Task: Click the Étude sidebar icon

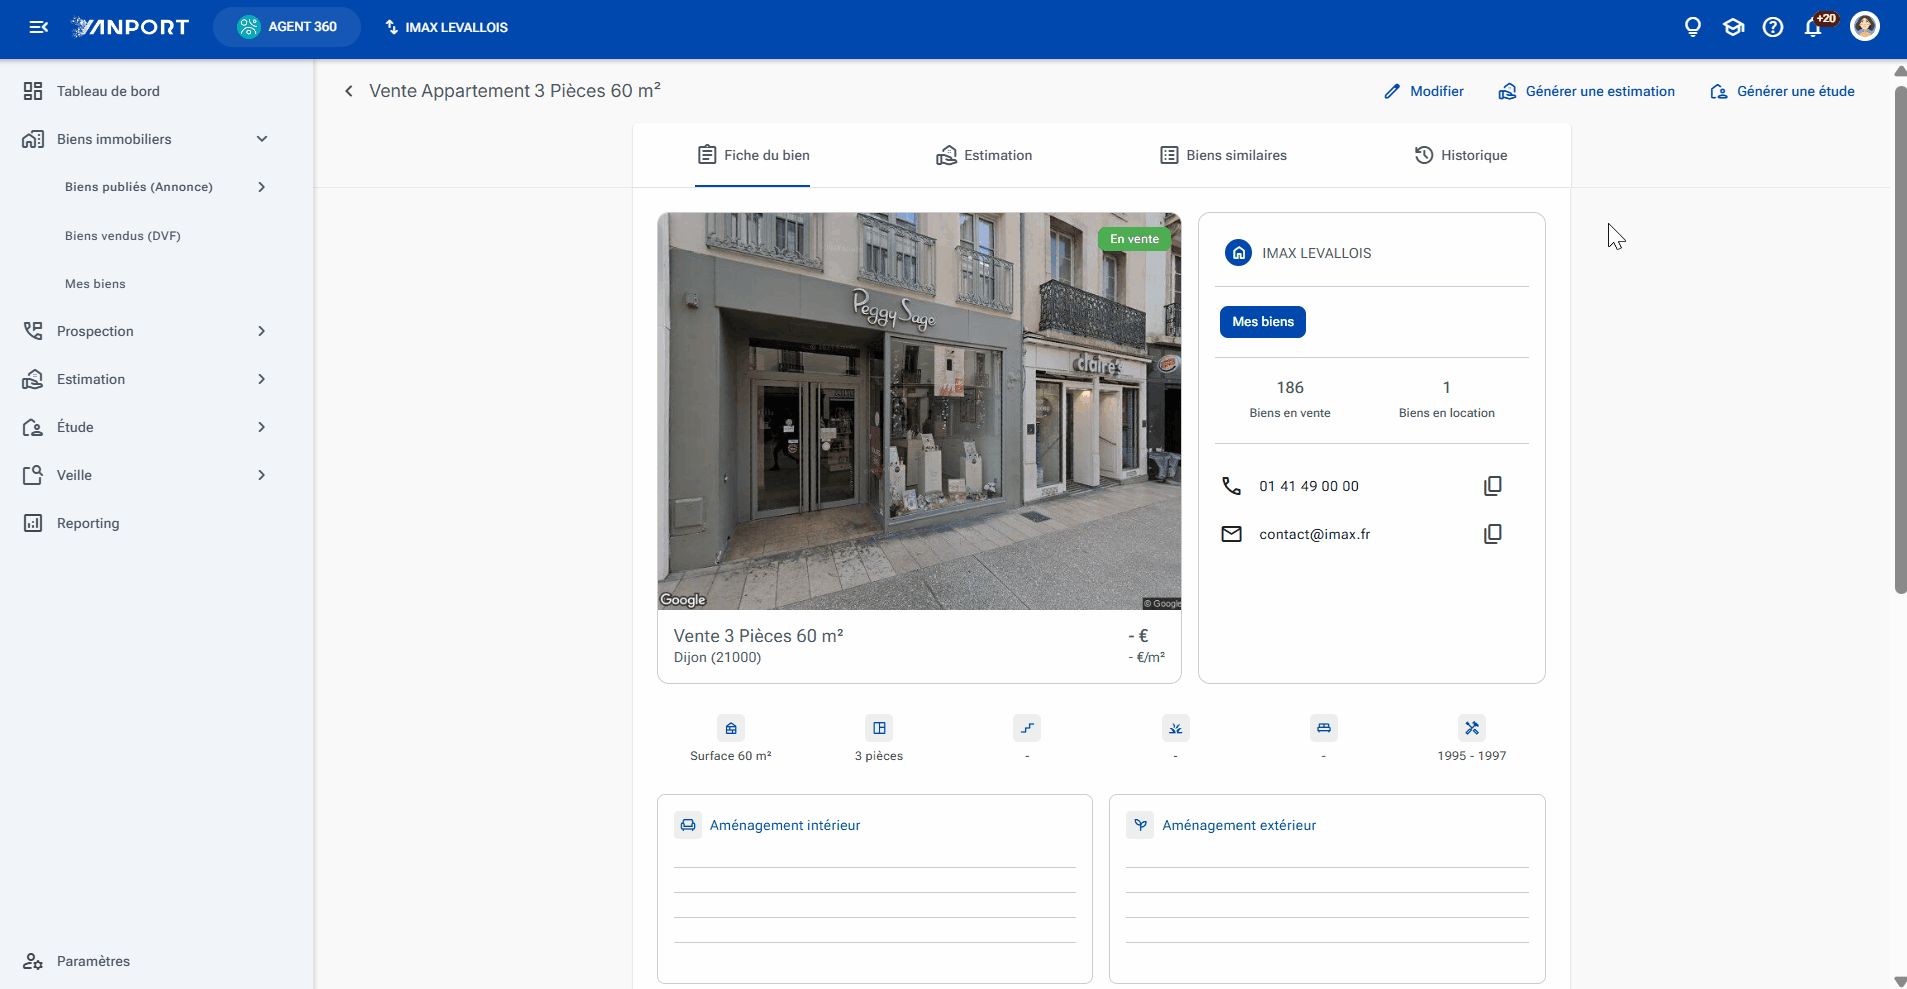Action: pyautogui.click(x=33, y=427)
